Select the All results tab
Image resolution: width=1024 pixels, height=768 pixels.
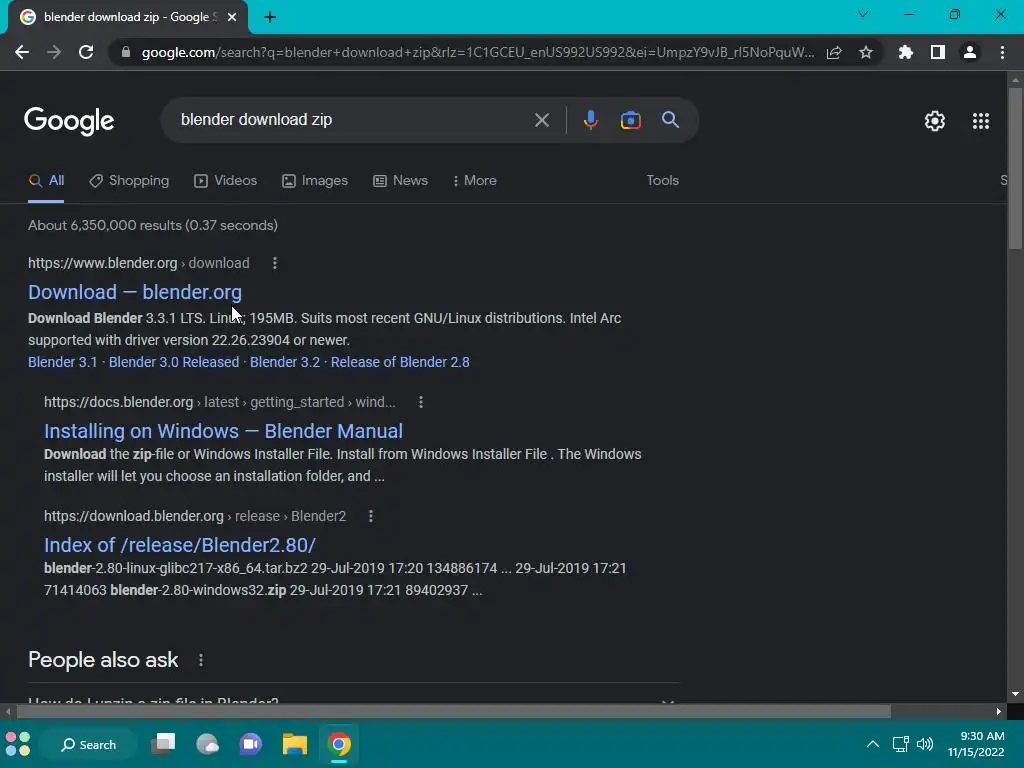46,181
